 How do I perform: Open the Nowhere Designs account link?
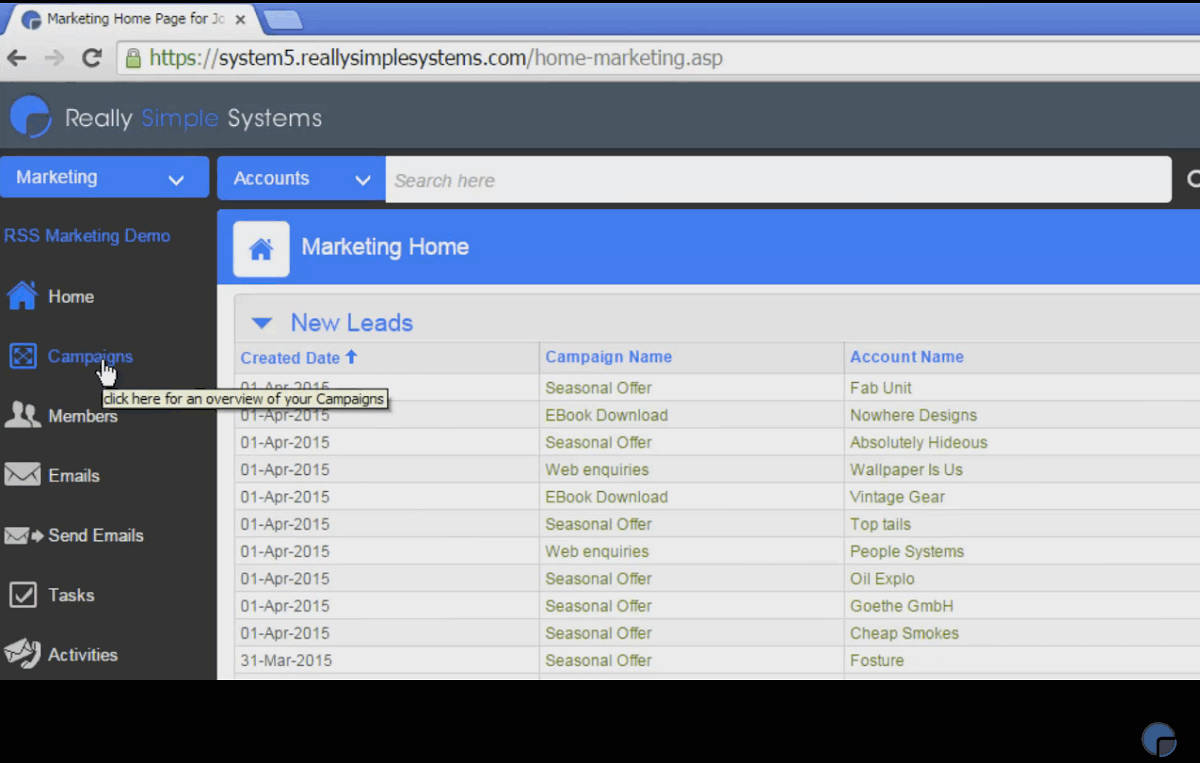click(x=913, y=415)
